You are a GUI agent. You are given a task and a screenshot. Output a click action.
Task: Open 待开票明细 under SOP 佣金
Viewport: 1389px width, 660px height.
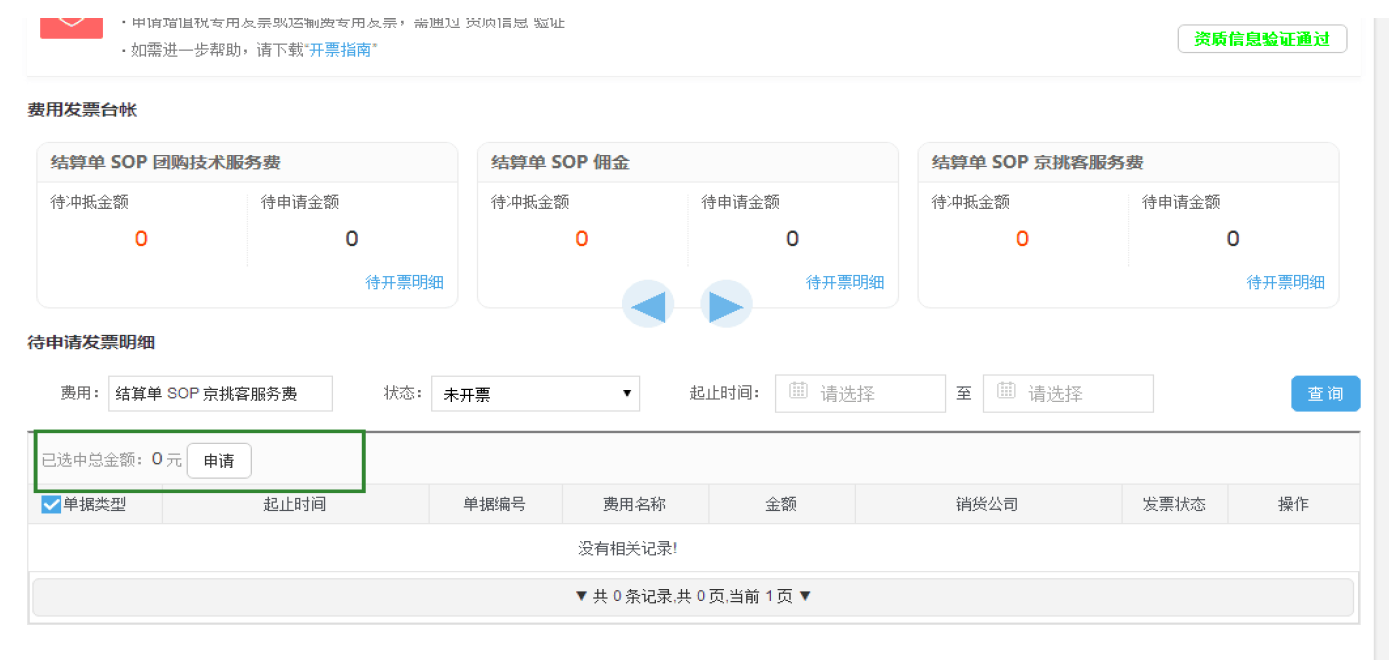coord(845,283)
